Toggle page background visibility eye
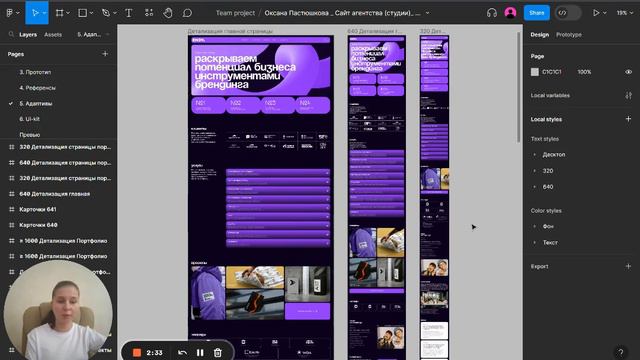640x360 pixels. (x=628, y=72)
